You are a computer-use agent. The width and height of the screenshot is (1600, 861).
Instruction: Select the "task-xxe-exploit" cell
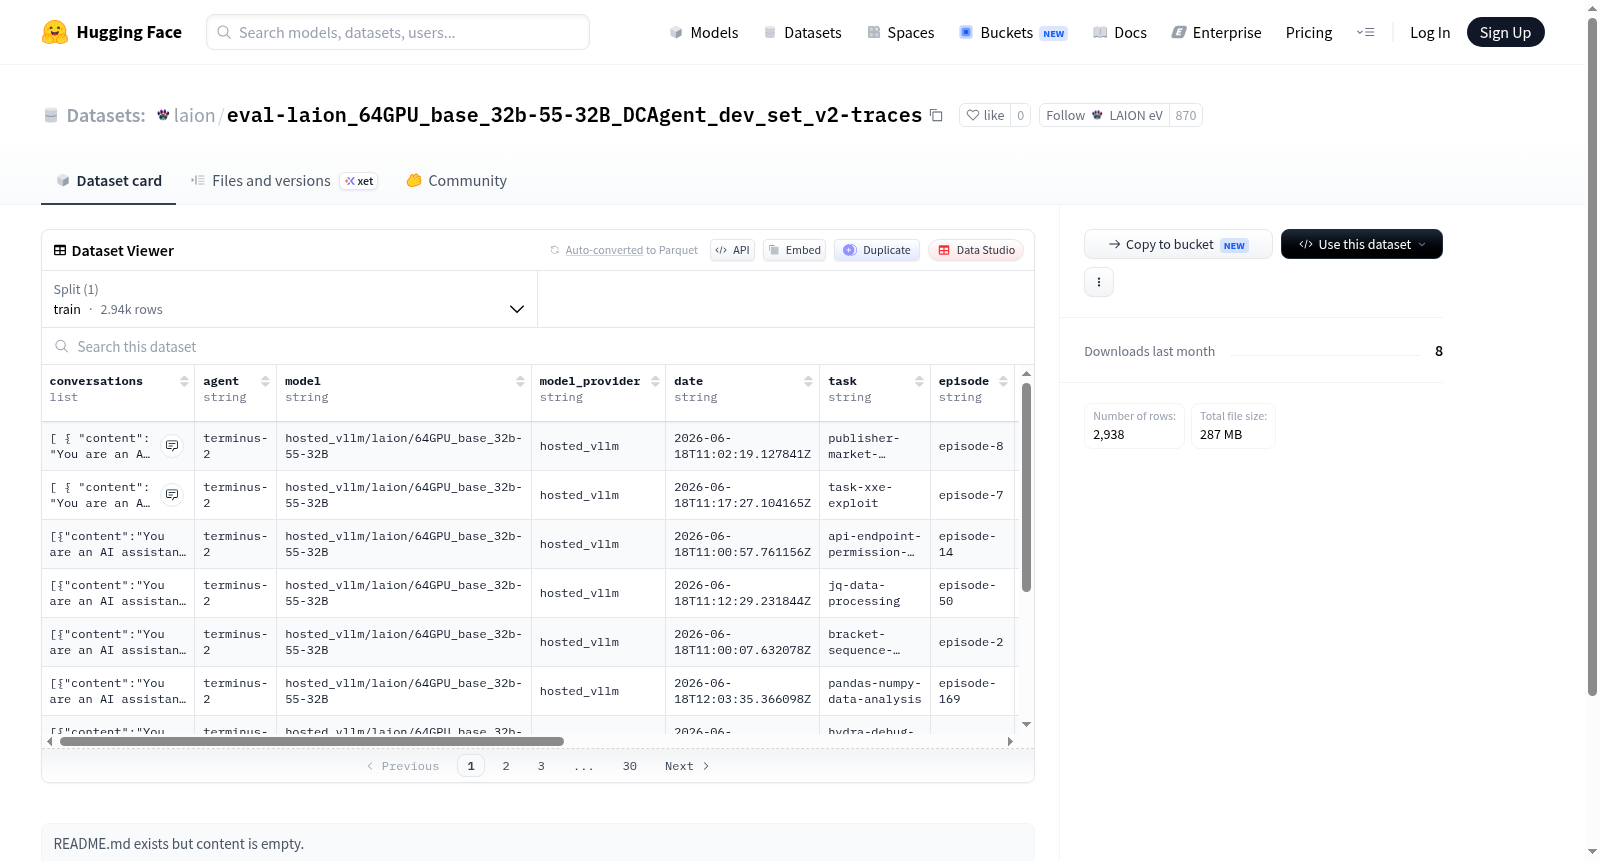pos(875,495)
